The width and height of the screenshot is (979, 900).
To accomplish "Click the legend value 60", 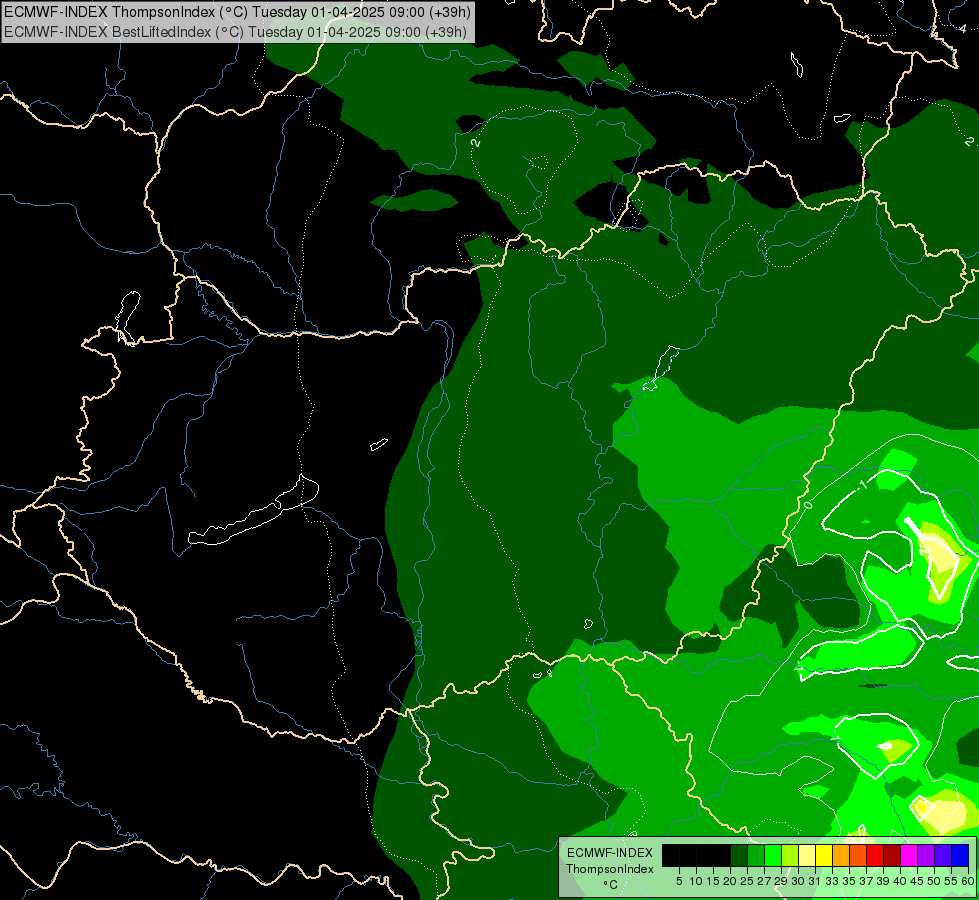I will coord(968,881).
